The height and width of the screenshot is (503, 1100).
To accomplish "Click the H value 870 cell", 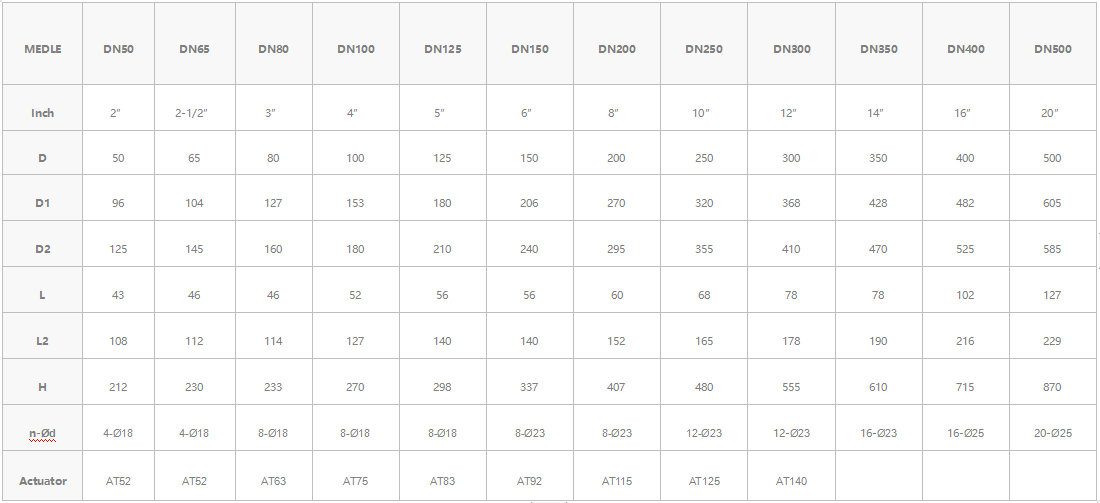I will click(1052, 387).
